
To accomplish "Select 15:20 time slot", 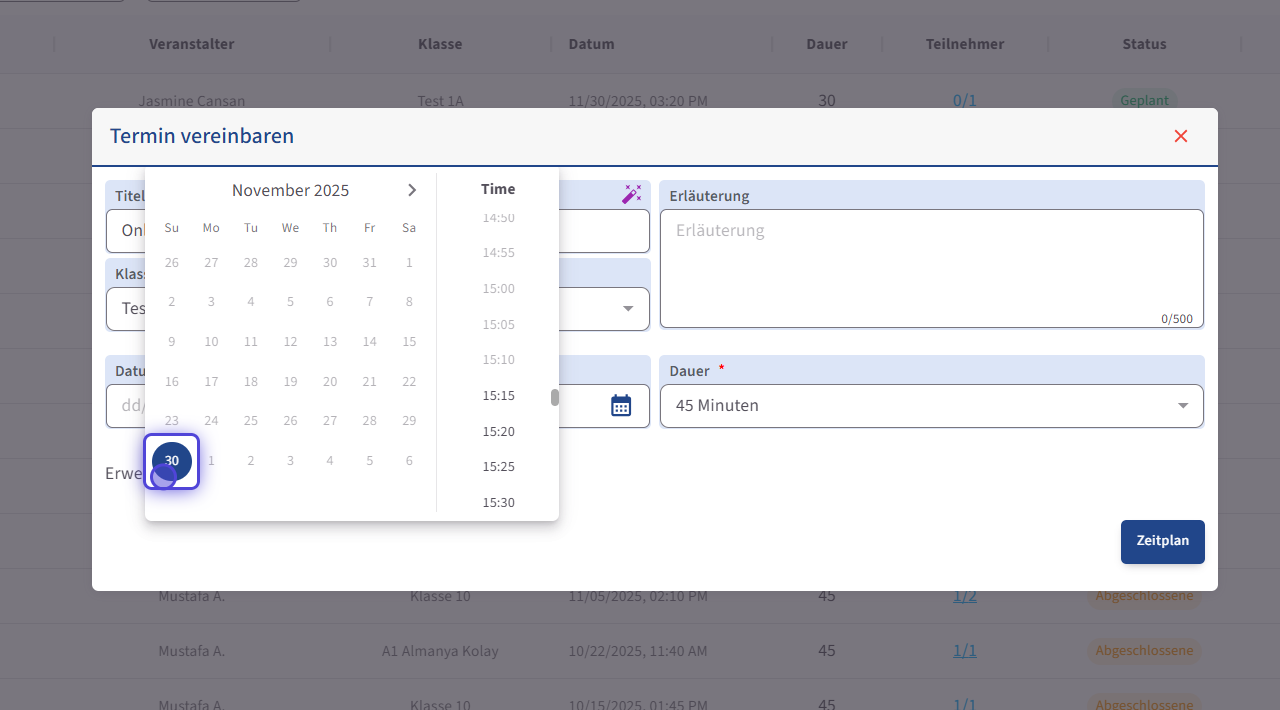I will [498, 432].
